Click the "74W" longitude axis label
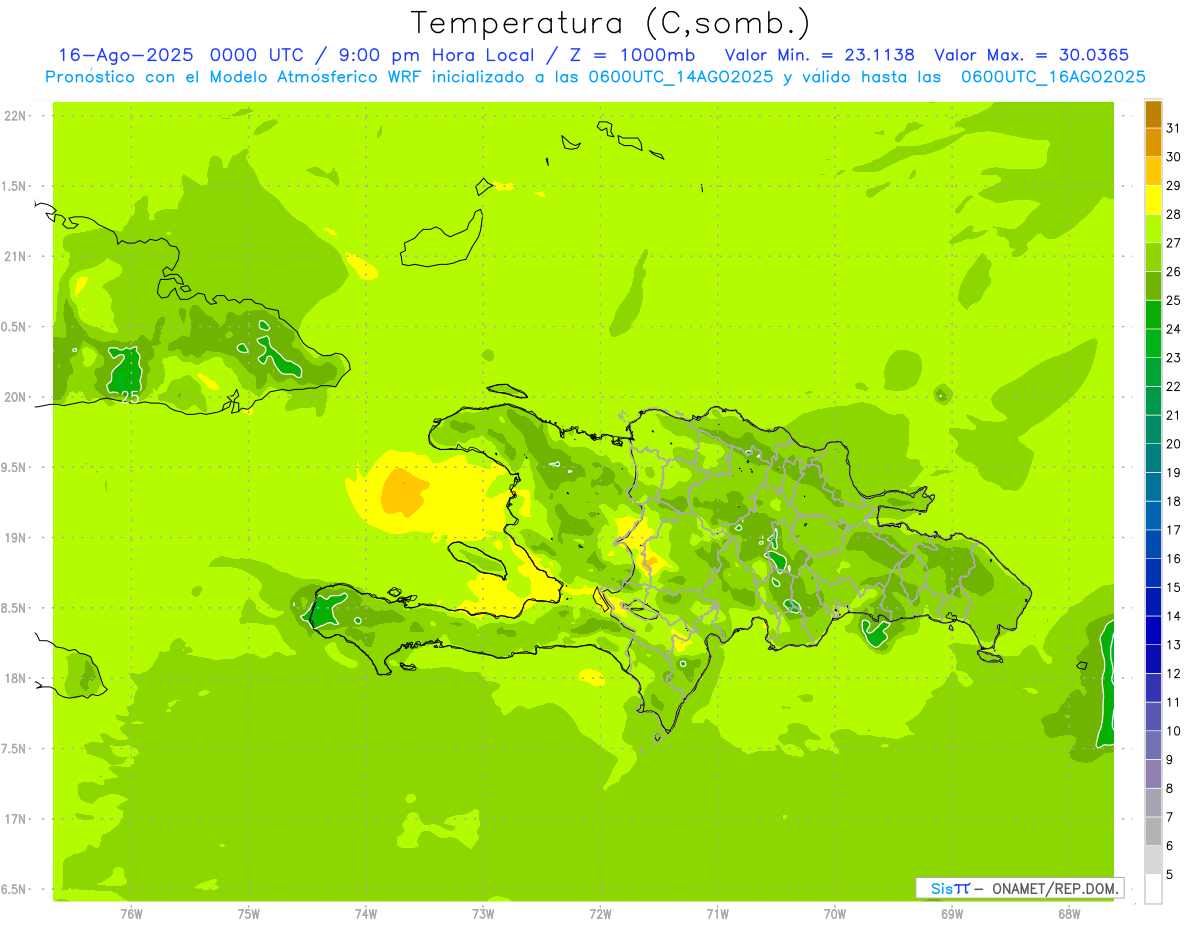 tap(366, 914)
